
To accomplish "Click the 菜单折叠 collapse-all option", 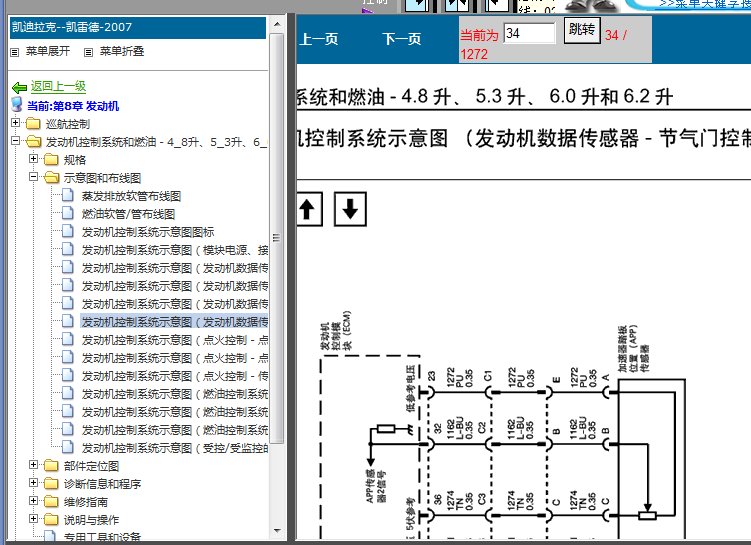I will coord(122,51).
